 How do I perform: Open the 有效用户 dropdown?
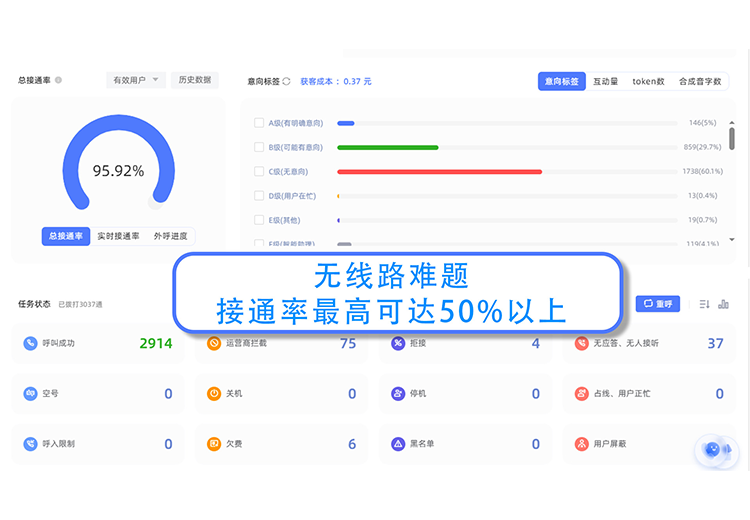click(x=136, y=80)
